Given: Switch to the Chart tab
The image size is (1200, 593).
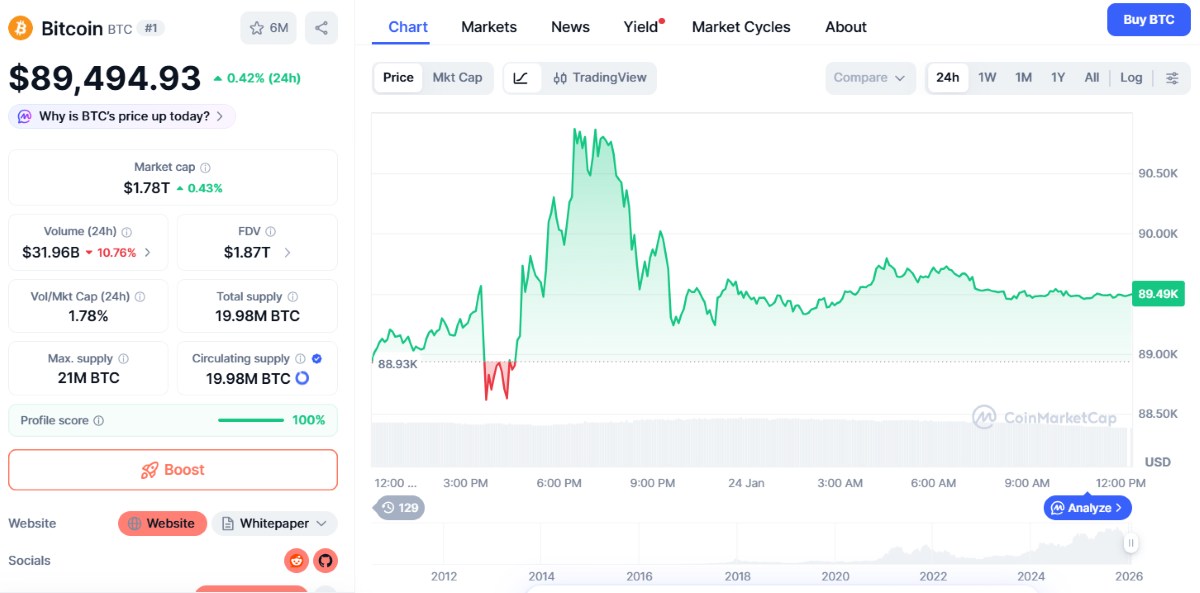Looking at the screenshot, I should [408, 27].
